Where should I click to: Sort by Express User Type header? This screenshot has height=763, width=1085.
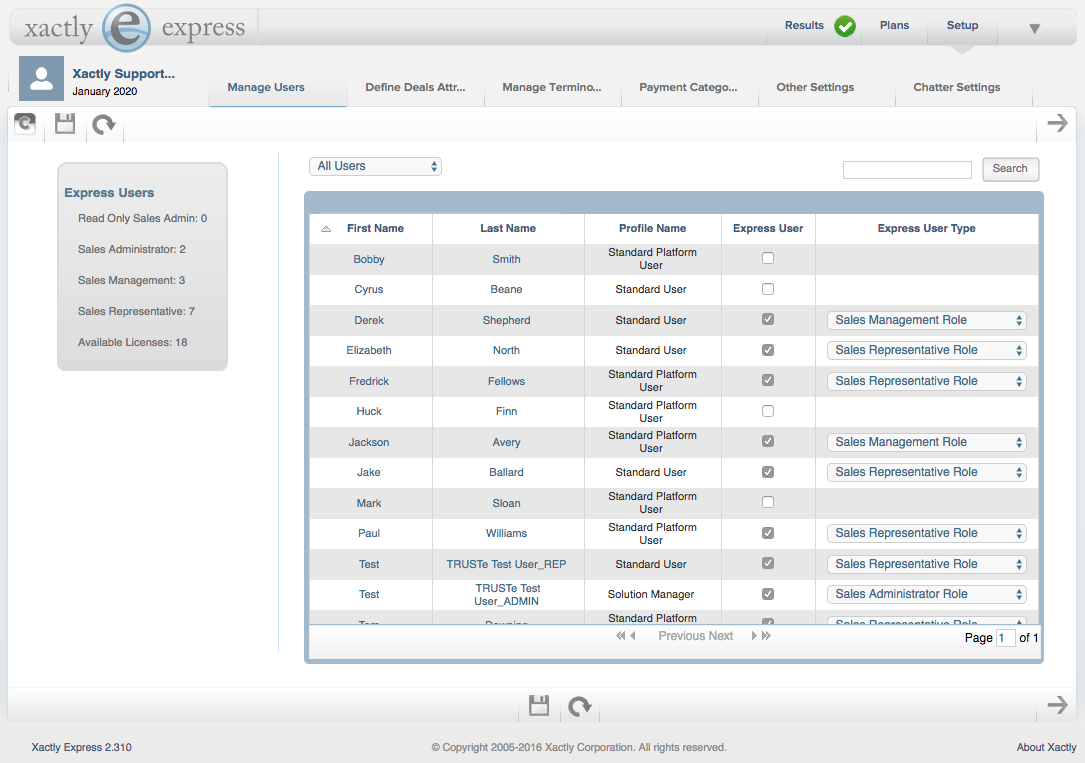point(927,228)
